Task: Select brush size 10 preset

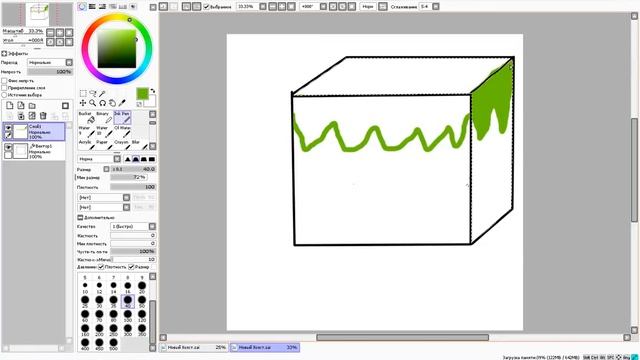Action: [85, 287]
